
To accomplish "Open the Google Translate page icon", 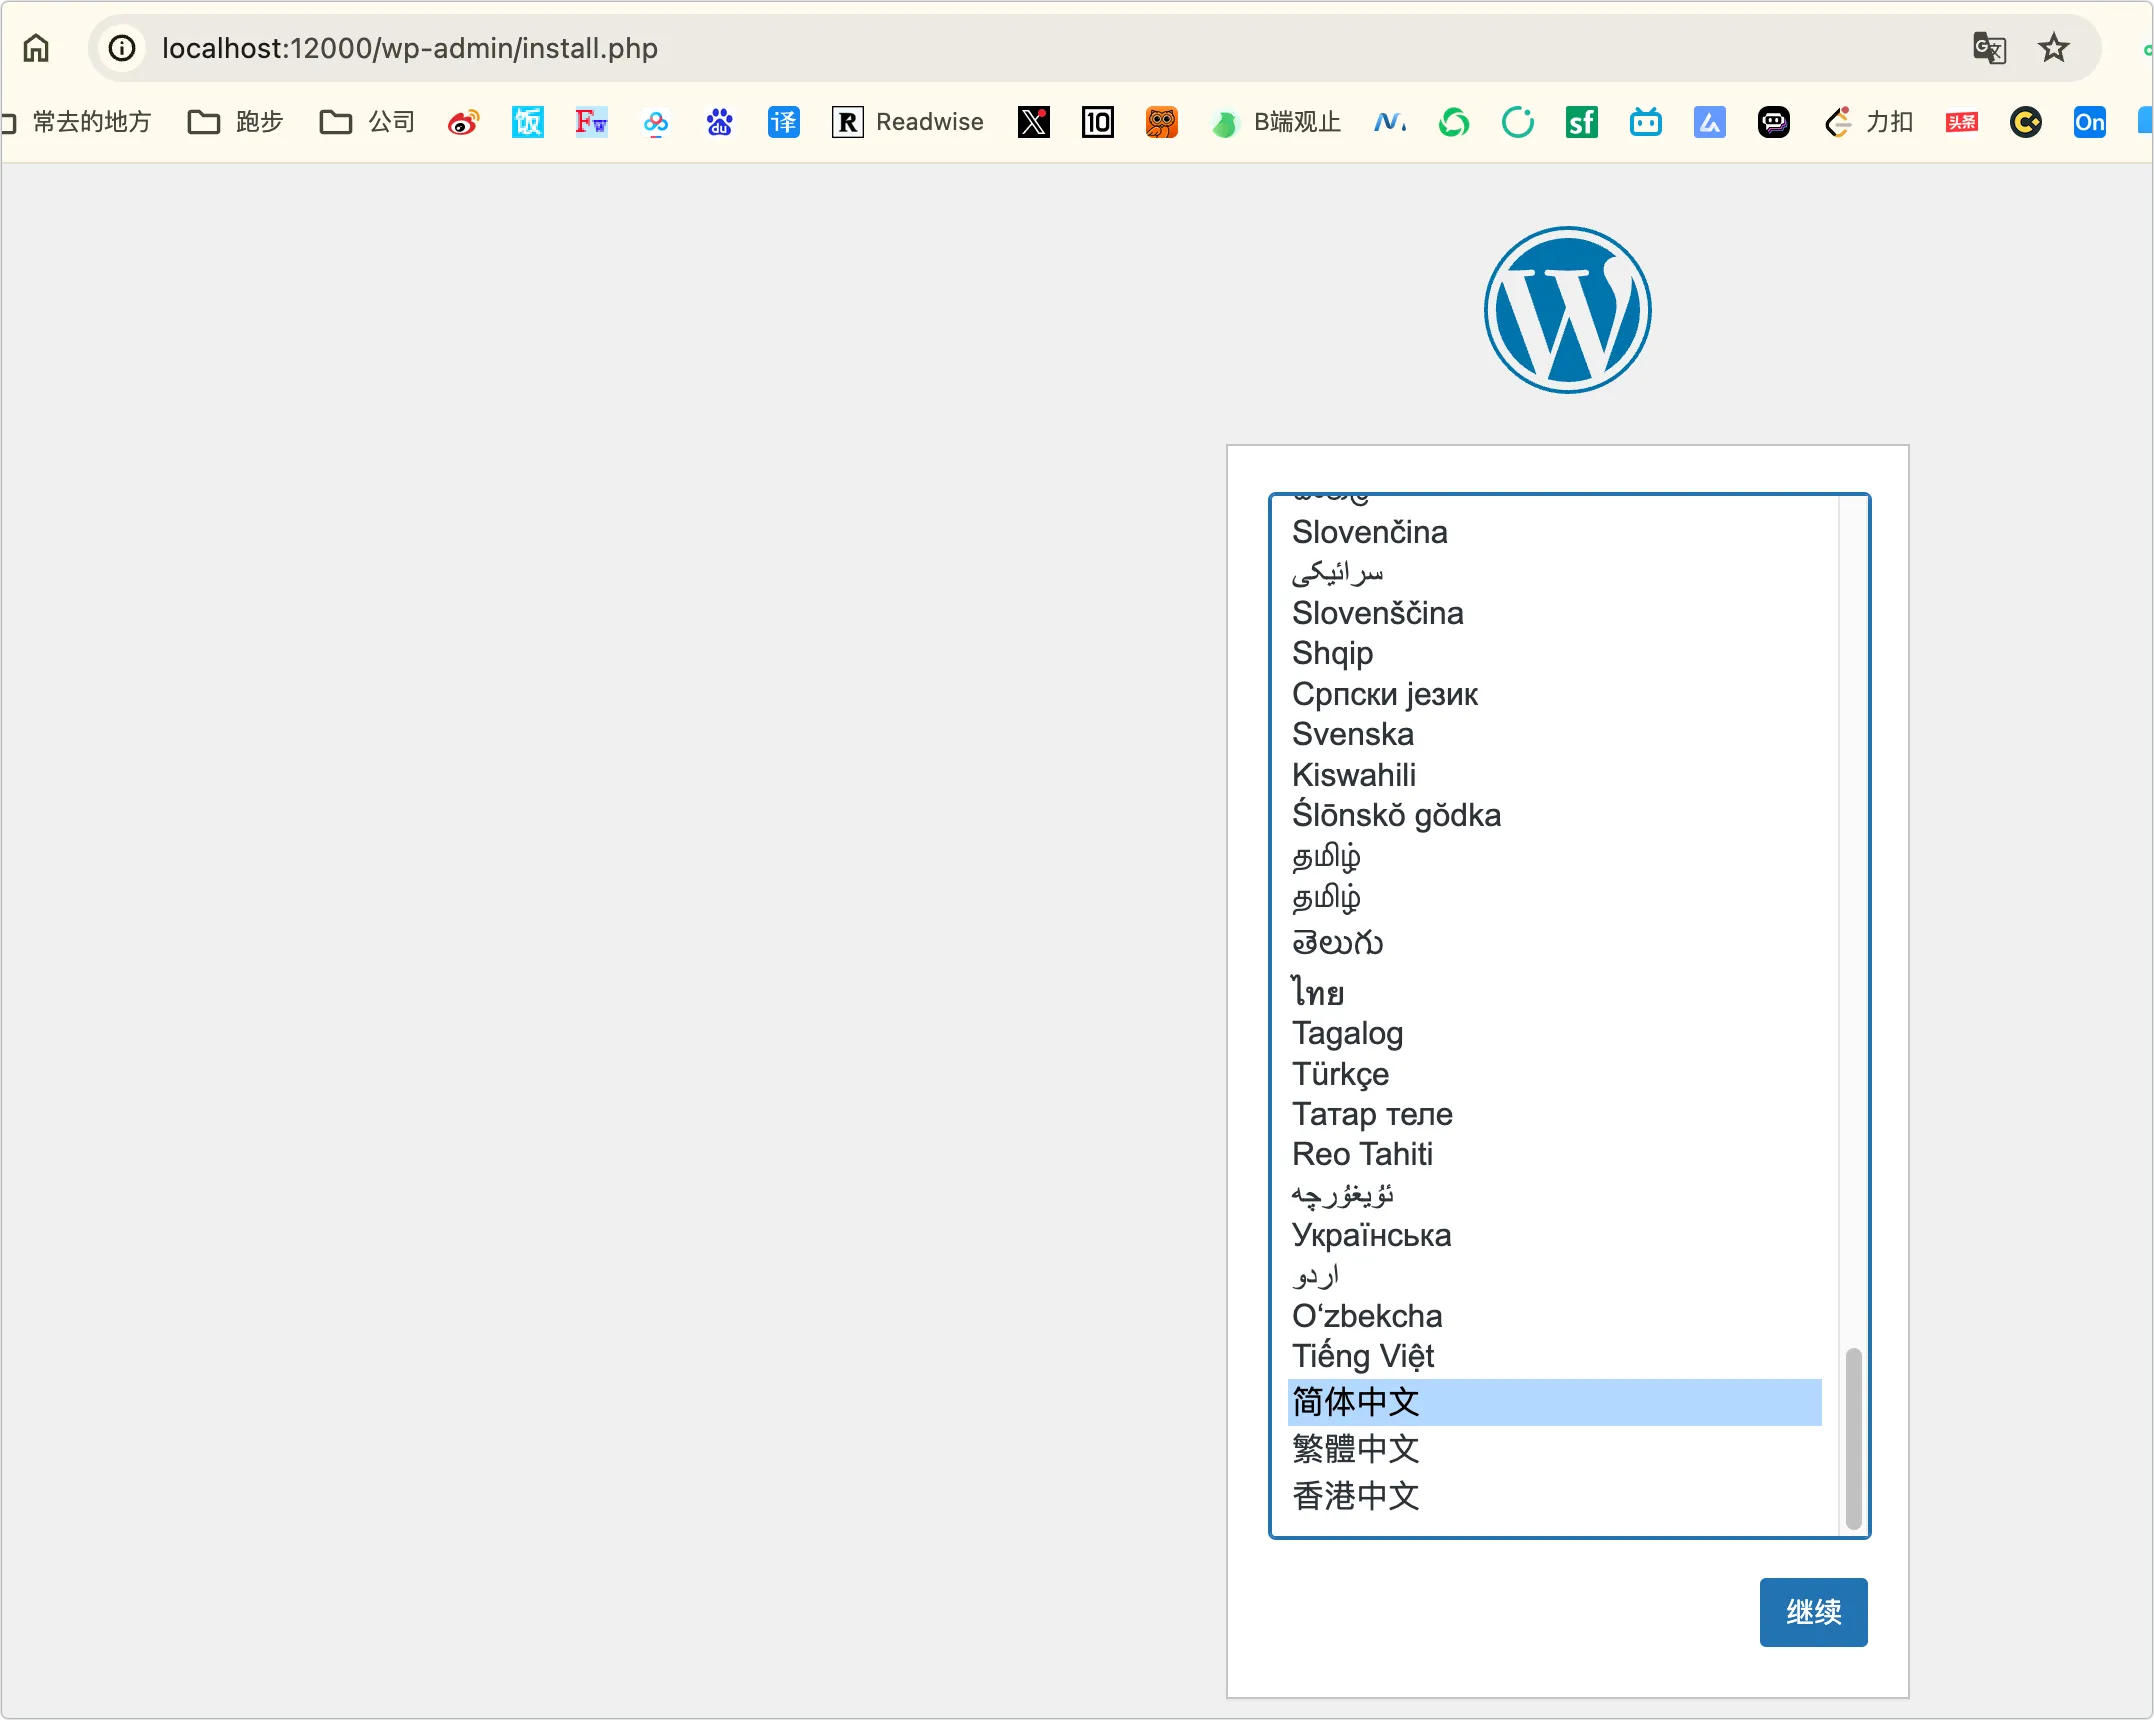I will point(1988,48).
